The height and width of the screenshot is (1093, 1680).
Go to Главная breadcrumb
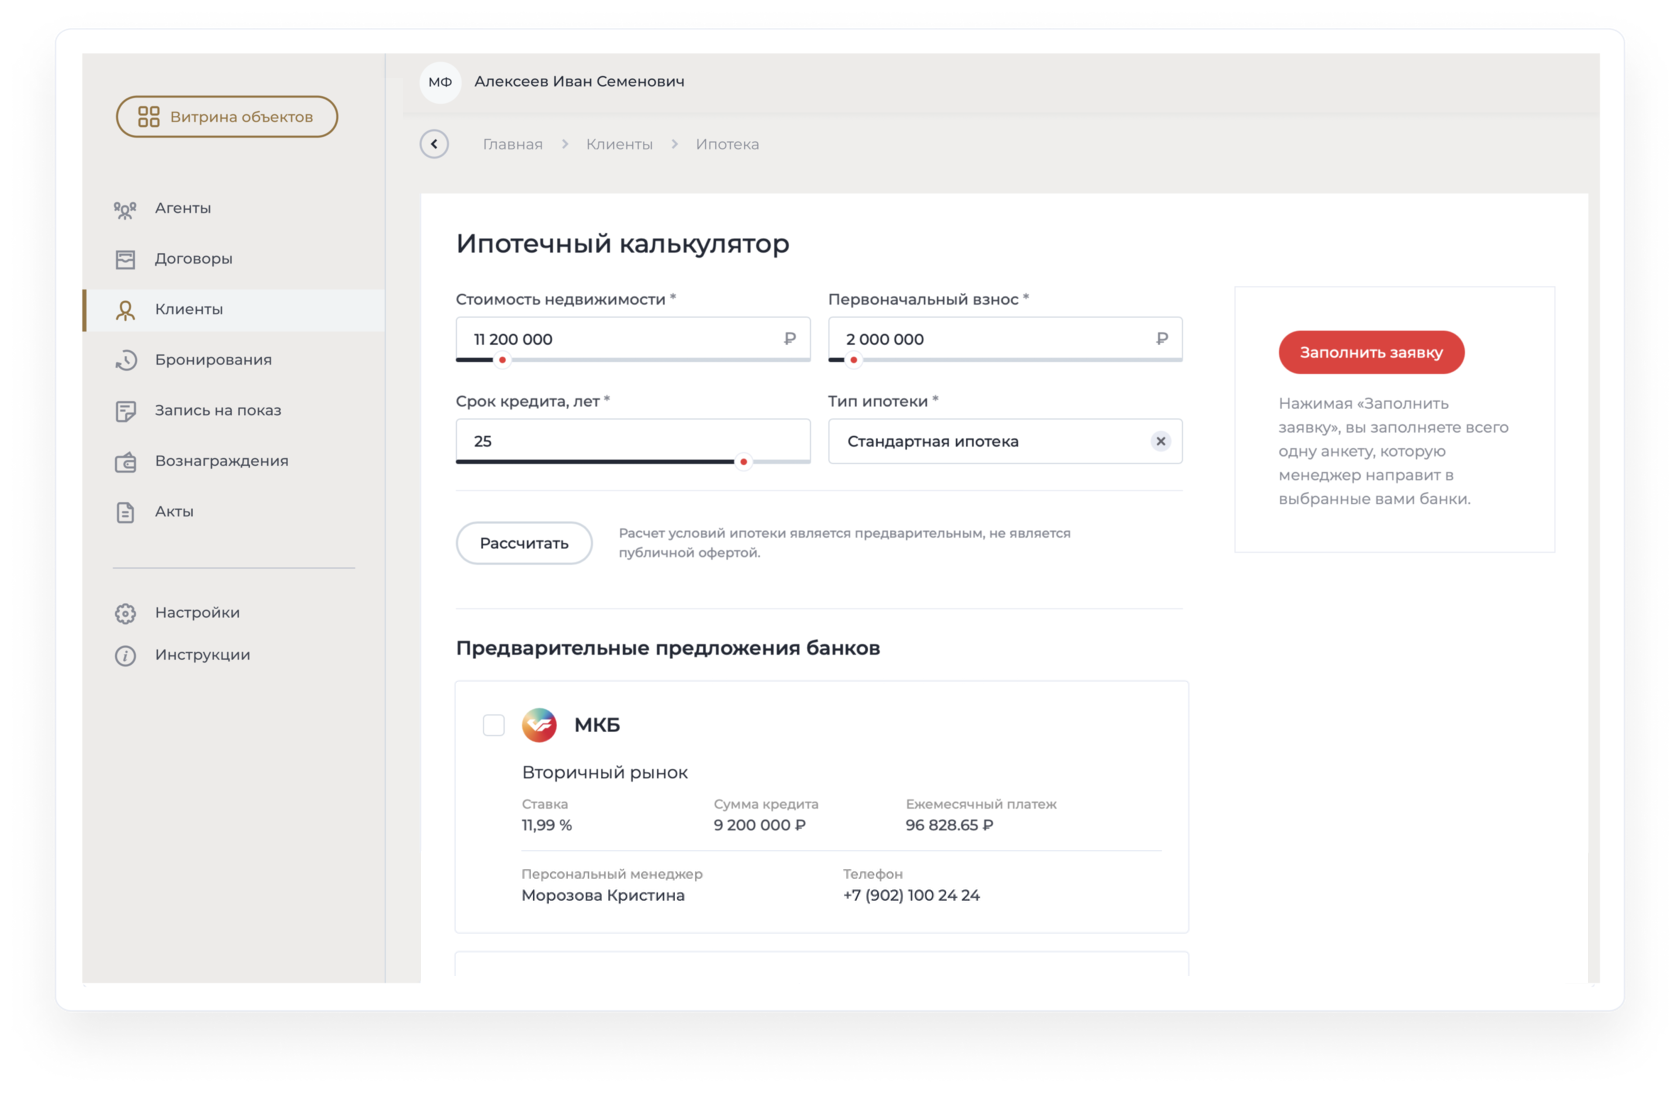pyautogui.click(x=513, y=144)
